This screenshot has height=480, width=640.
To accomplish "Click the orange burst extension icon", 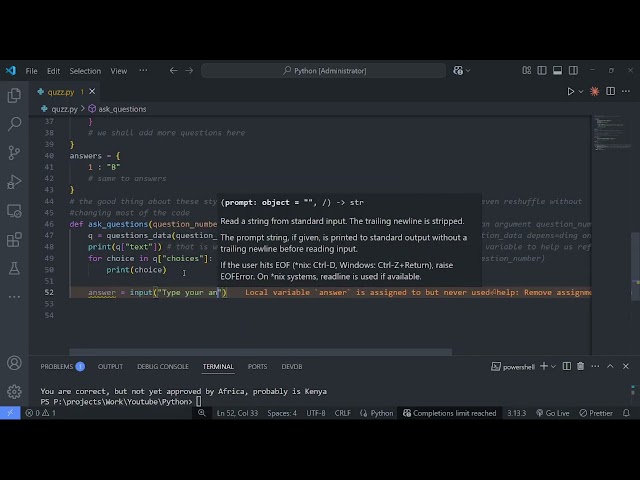I will [x=595, y=91].
